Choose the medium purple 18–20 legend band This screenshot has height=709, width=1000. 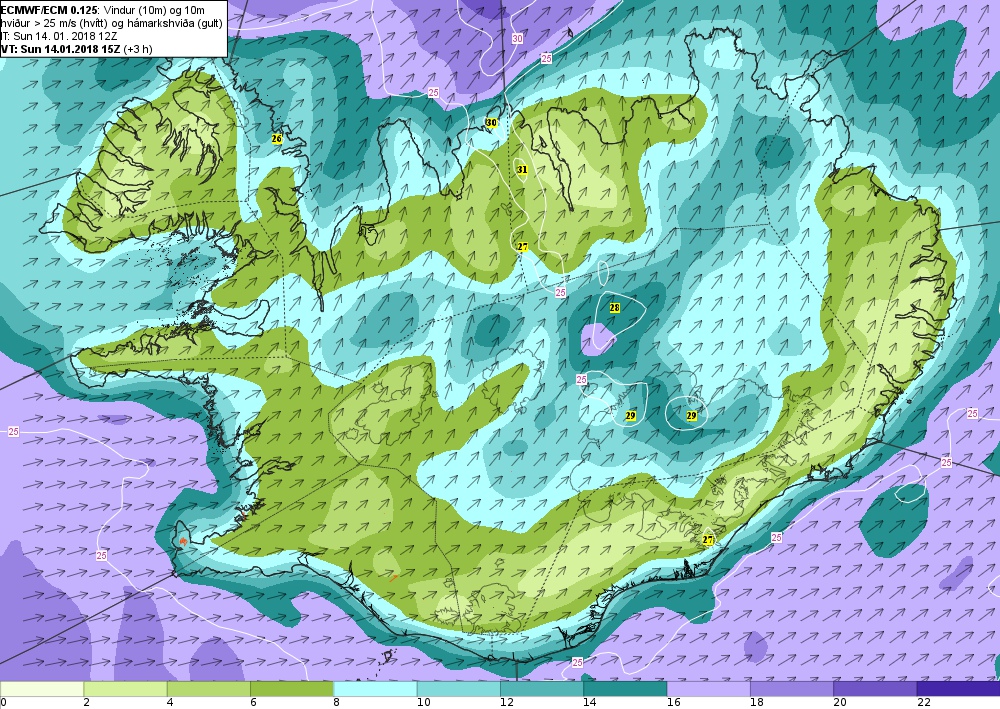tap(791, 689)
